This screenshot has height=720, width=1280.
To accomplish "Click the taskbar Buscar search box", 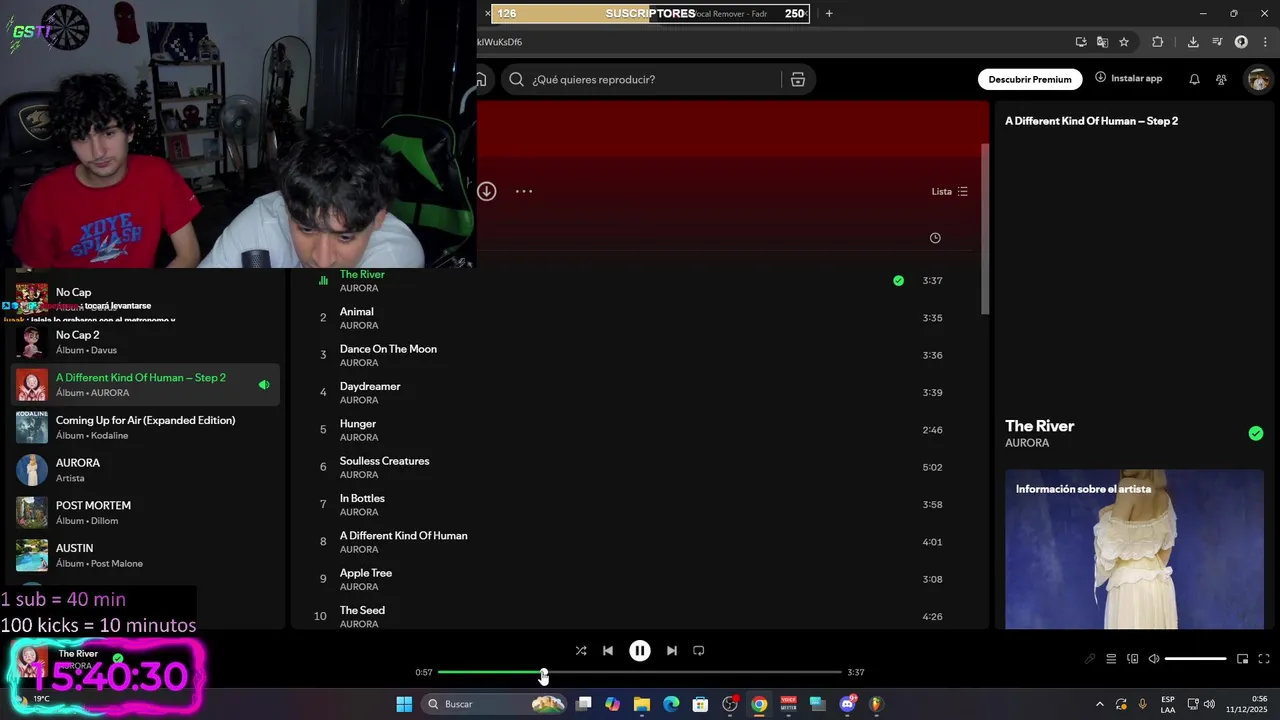I will 496,704.
